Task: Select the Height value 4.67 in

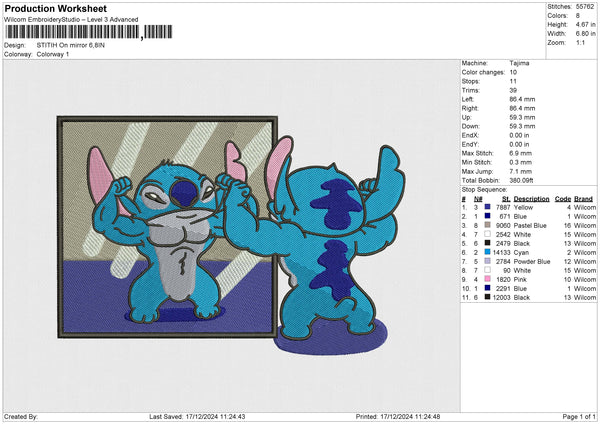Action: pyautogui.click(x=585, y=24)
